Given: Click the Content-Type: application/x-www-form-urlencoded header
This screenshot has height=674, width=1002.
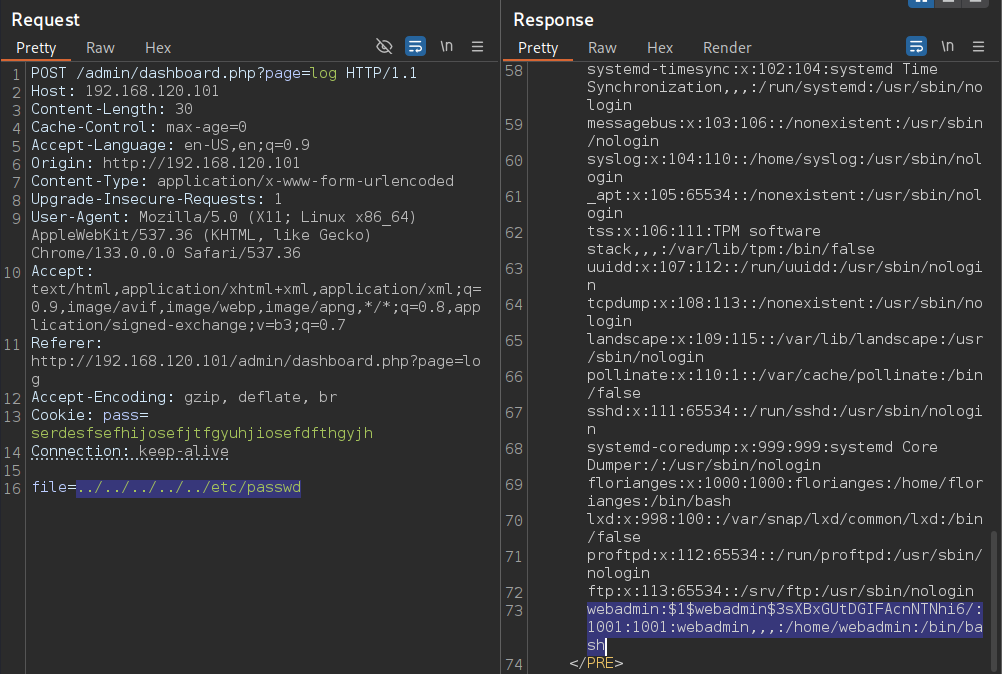Looking at the screenshot, I should point(242,181).
